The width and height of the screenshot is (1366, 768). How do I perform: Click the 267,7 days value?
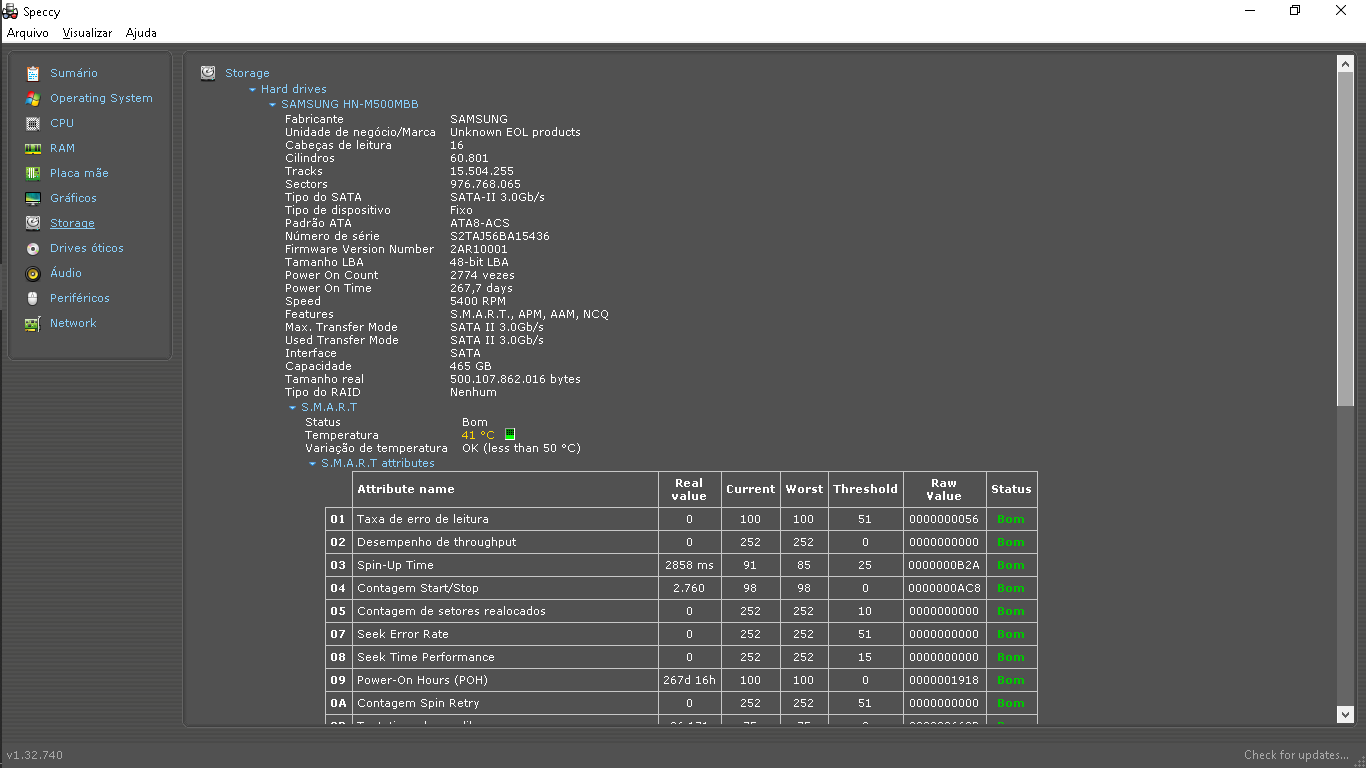point(481,288)
